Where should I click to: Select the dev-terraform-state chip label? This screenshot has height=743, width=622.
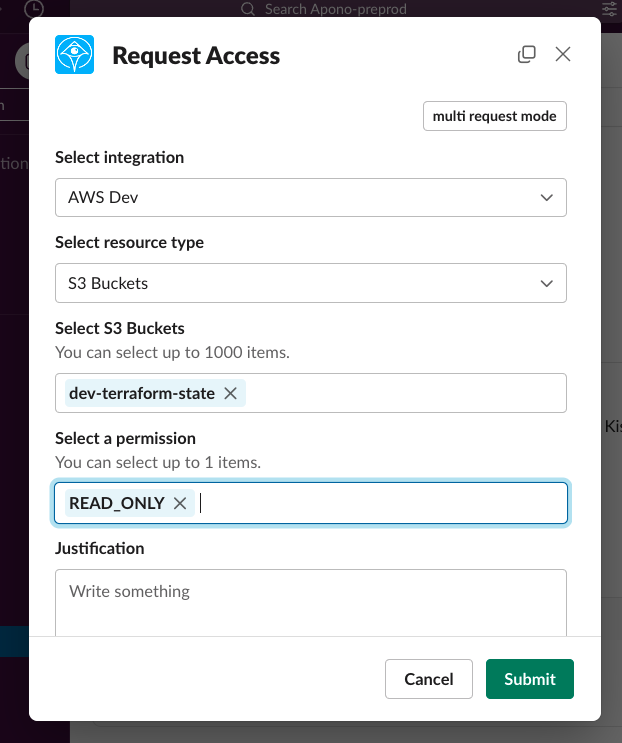click(142, 393)
